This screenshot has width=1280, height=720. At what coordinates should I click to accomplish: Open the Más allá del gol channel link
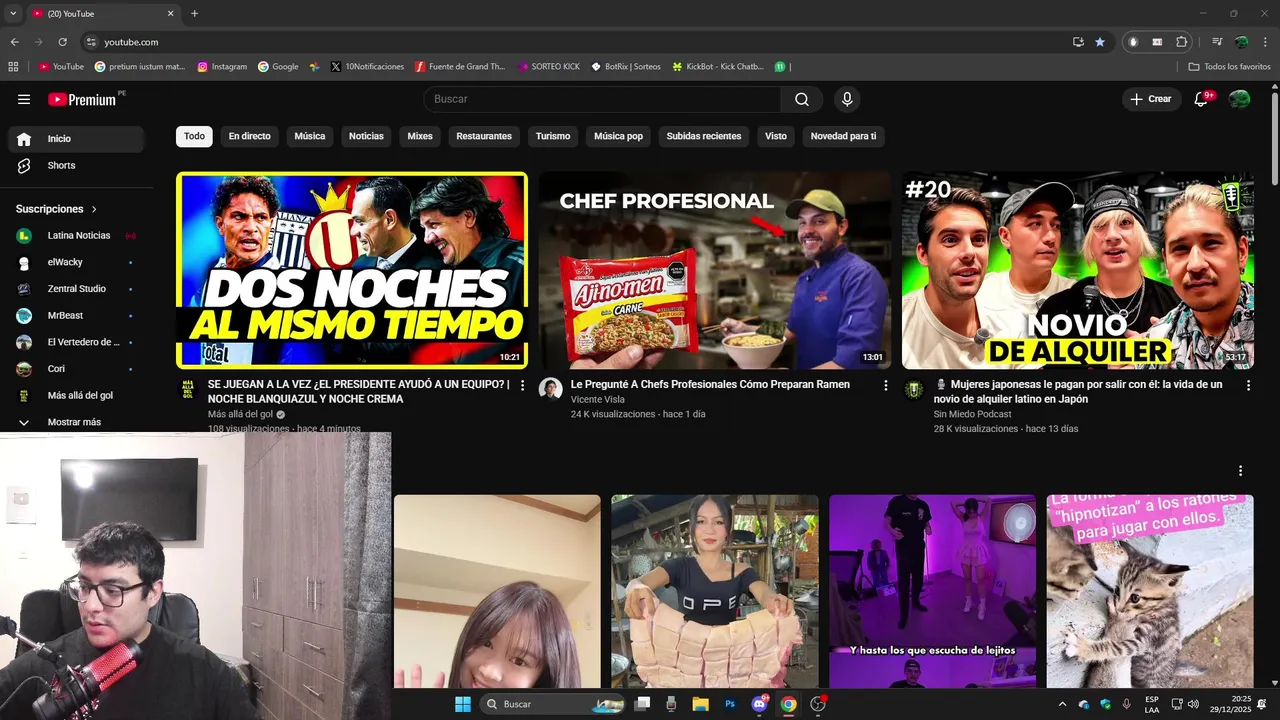click(240, 414)
